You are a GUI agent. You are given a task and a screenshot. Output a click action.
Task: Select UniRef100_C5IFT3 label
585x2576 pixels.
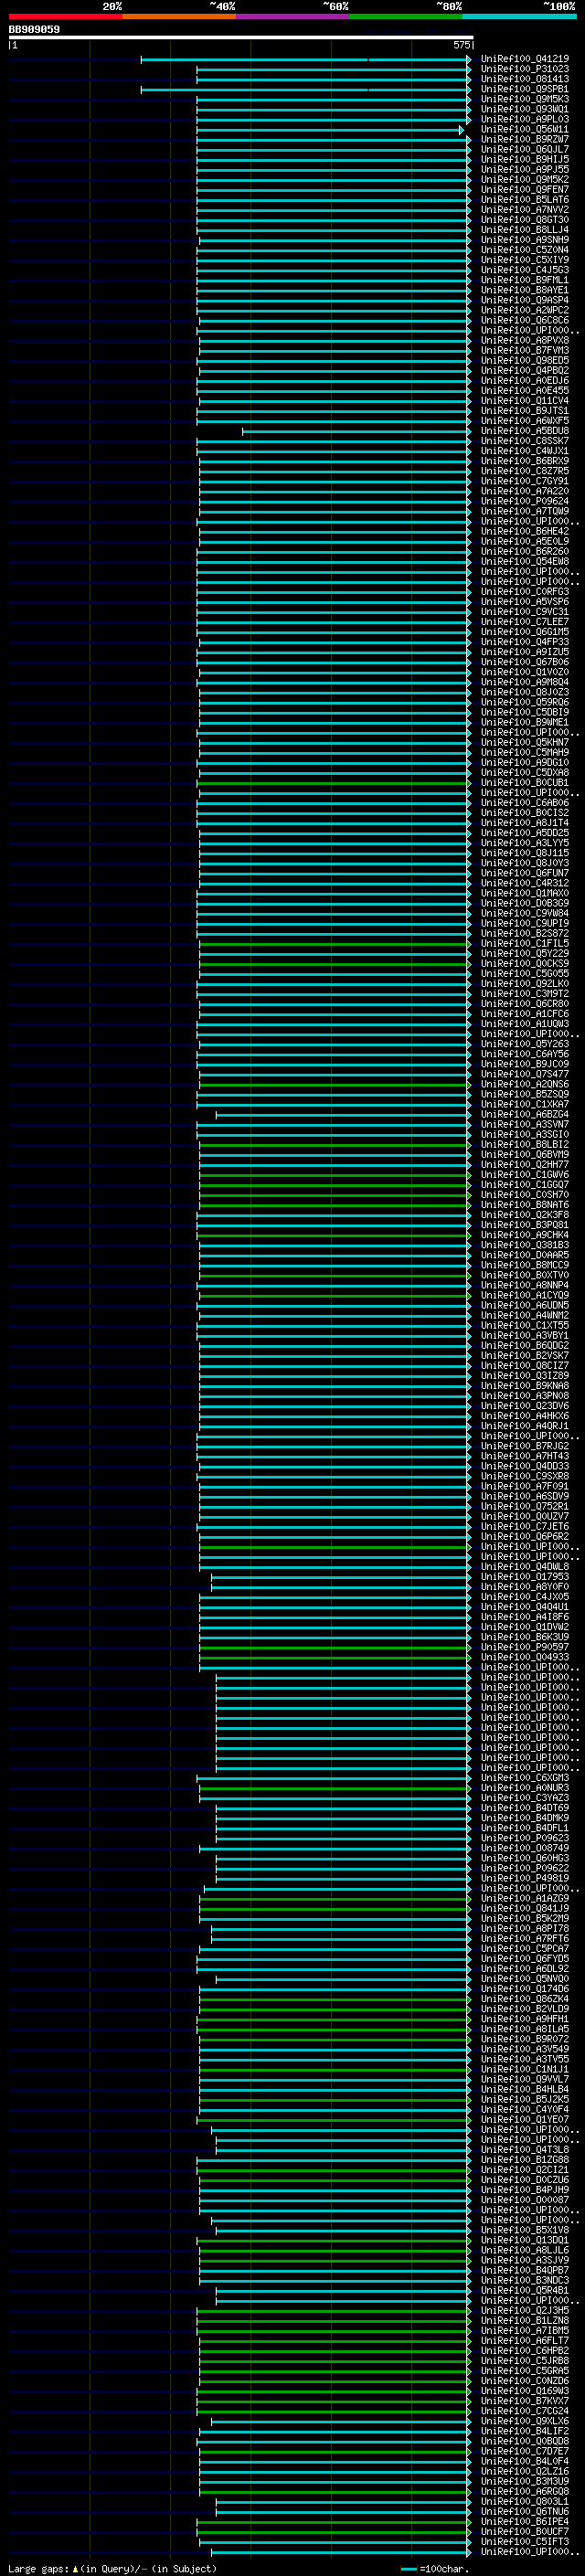pyautogui.click(x=525, y=2542)
